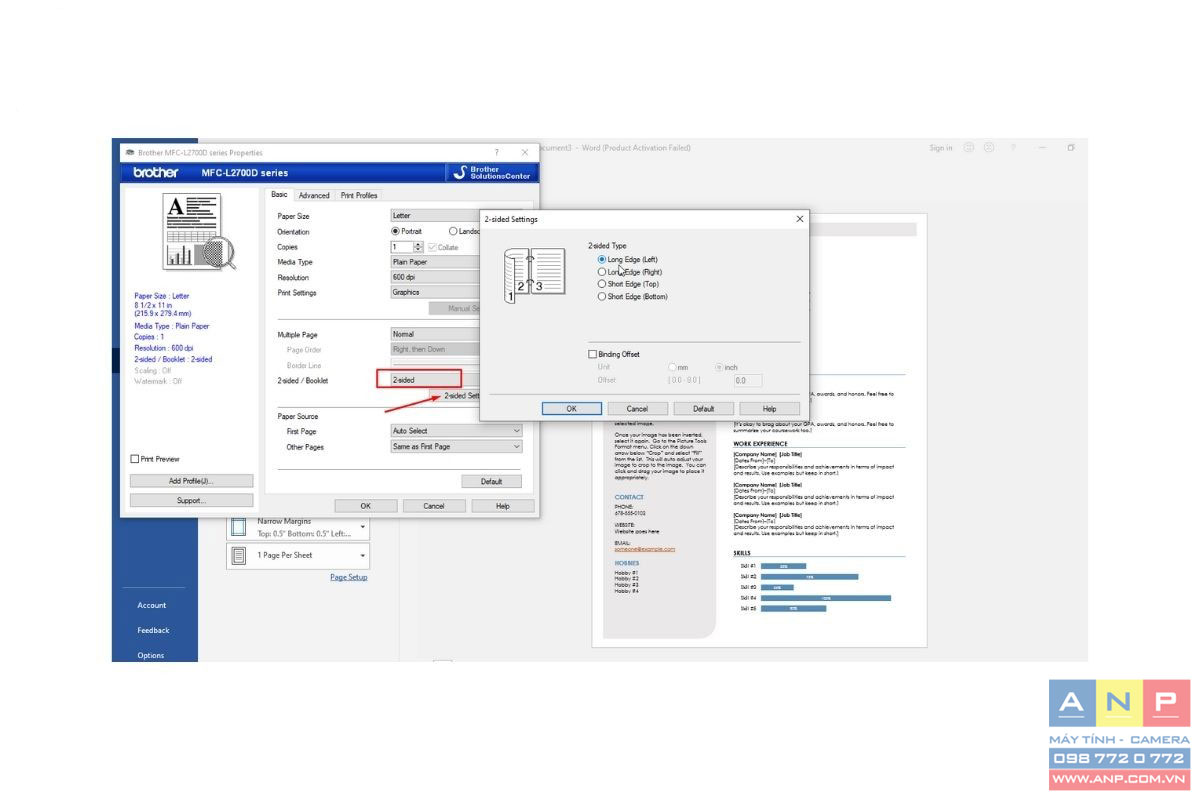Open Feedback in Word backstage sidebar
Image resolution: width=1200 pixels, height=800 pixels.
pos(153,630)
